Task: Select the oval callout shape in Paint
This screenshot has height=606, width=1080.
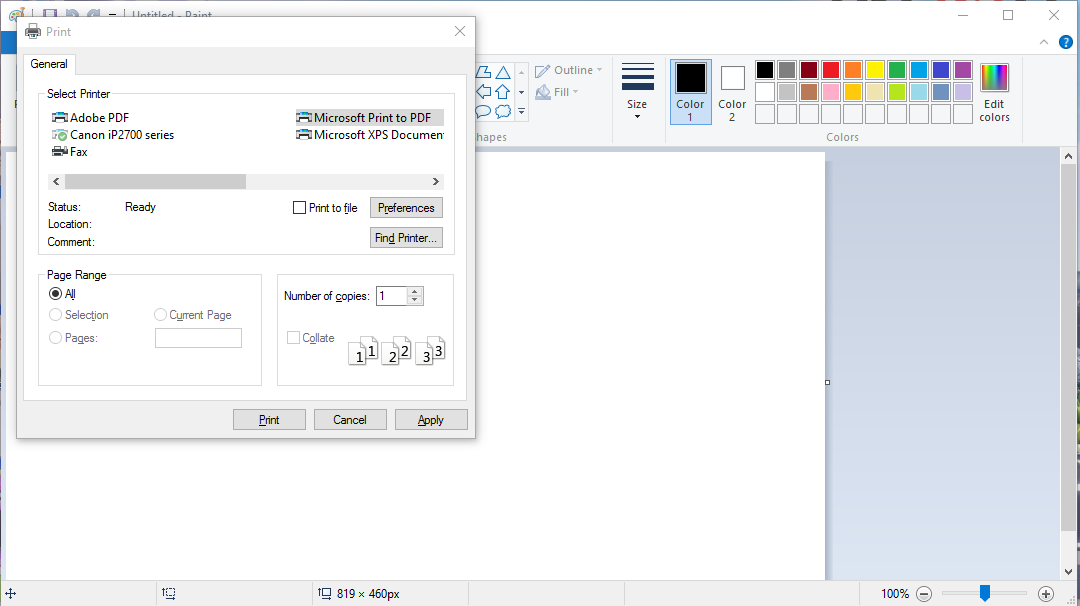Action: [x=484, y=112]
